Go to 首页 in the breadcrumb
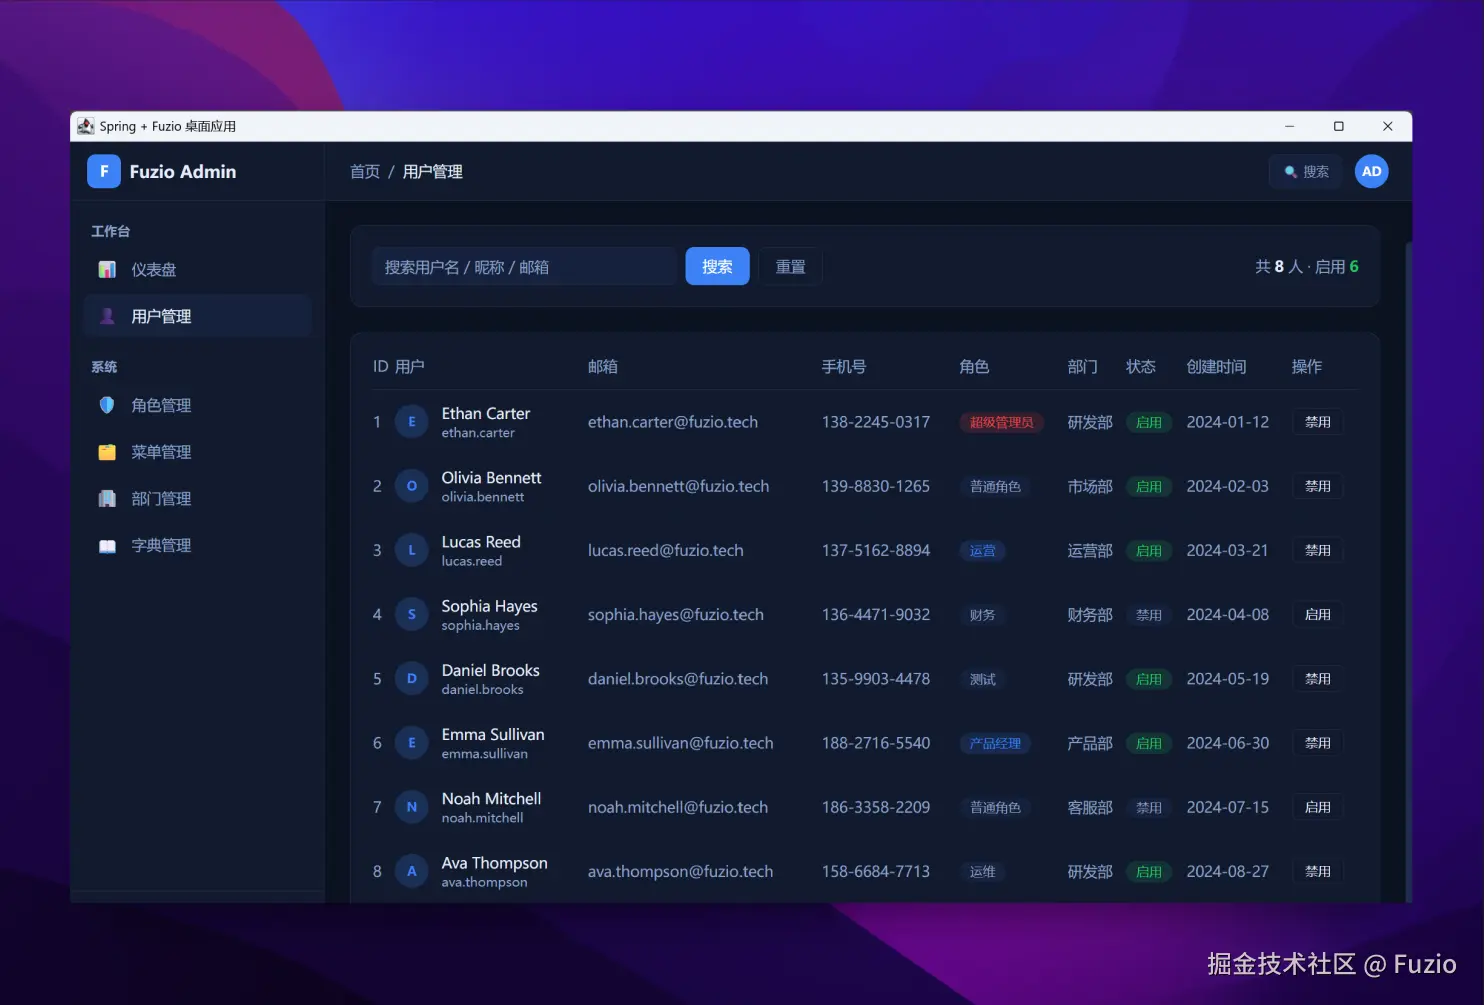This screenshot has width=1484, height=1005. tap(364, 172)
